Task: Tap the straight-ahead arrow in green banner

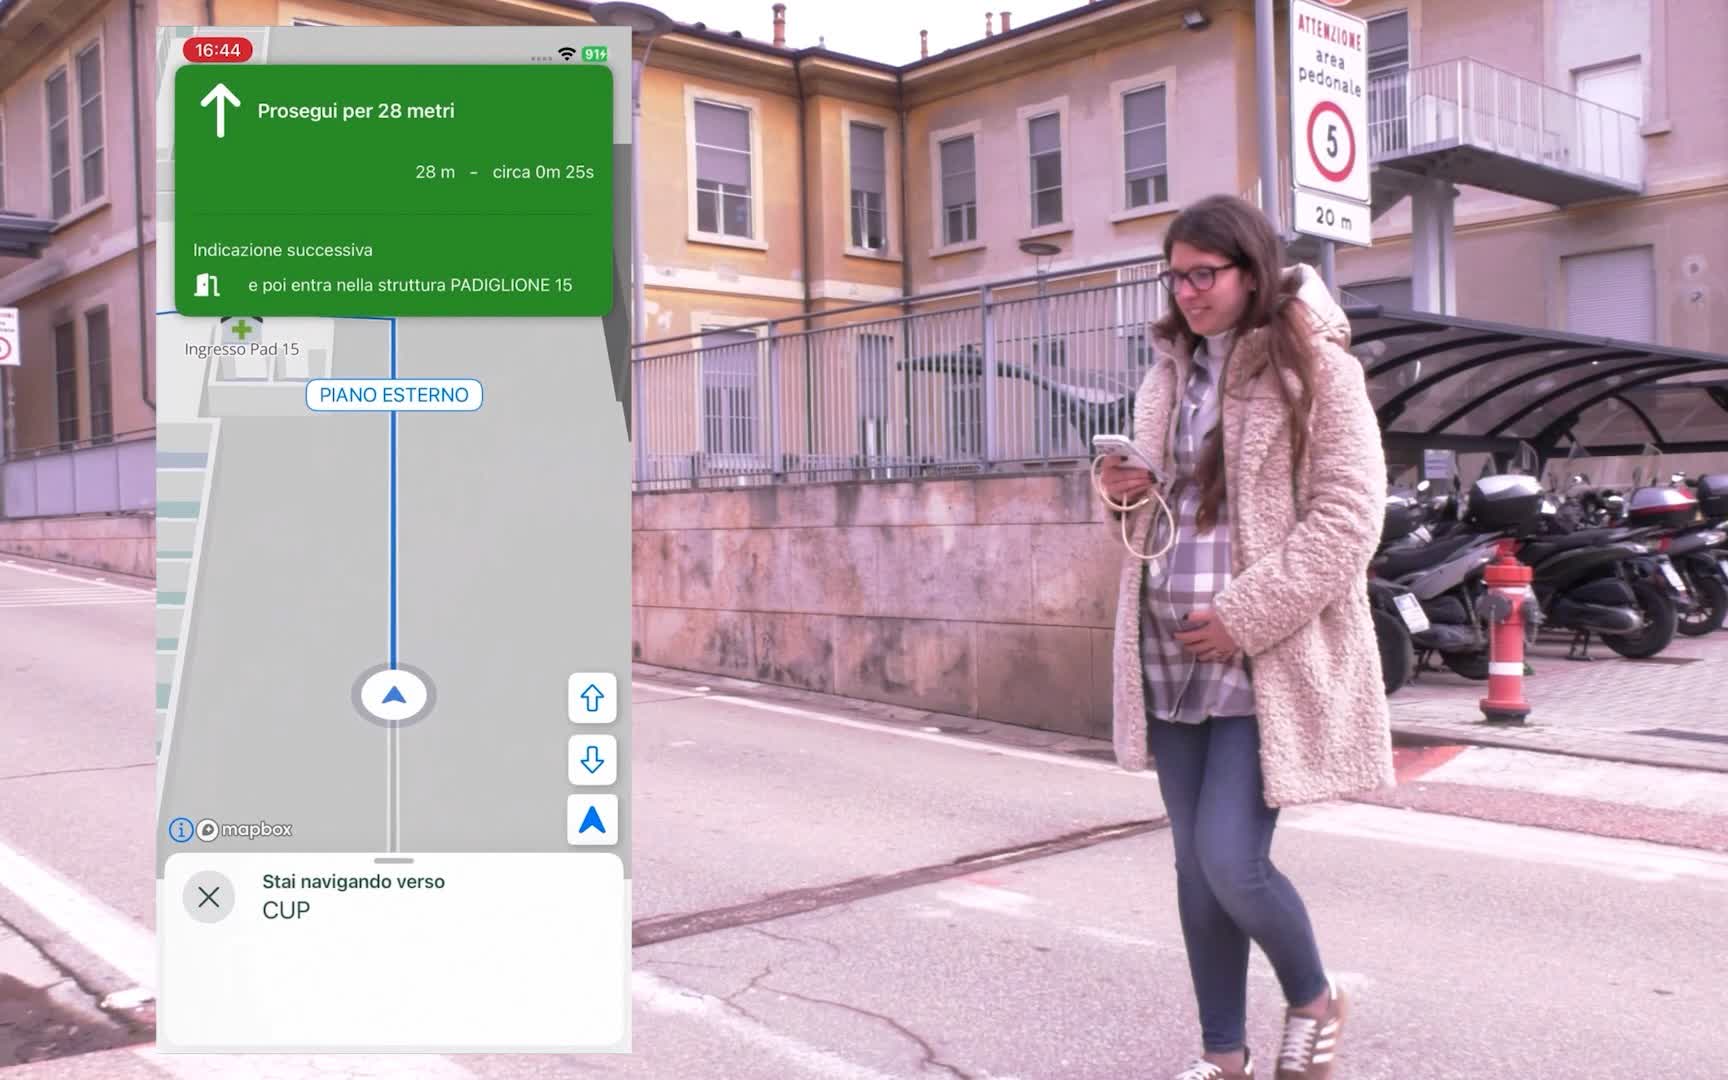Action: point(220,110)
